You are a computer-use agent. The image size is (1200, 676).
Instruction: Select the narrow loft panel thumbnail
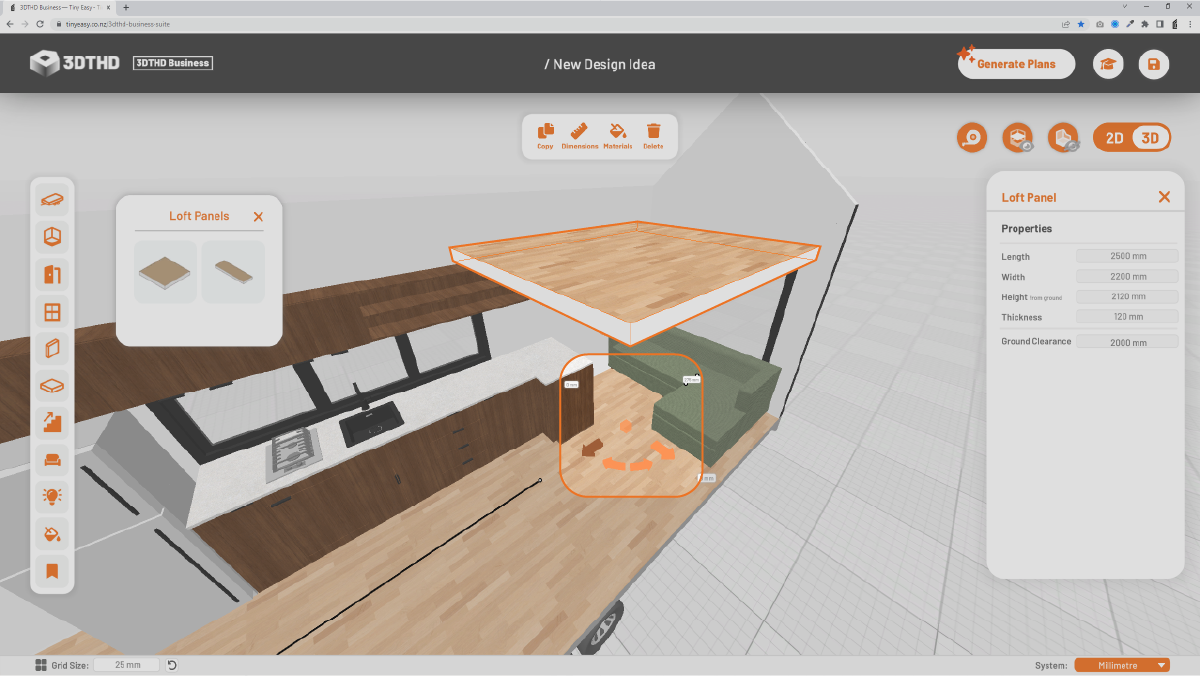(233, 272)
